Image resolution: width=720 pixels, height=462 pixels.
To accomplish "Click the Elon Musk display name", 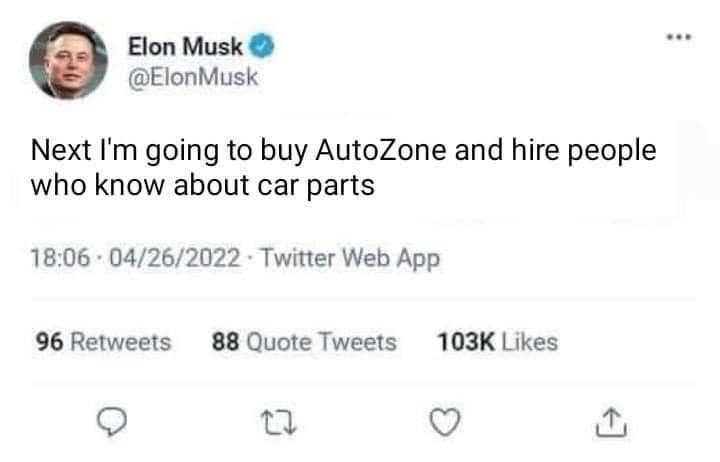I will [x=185, y=47].
